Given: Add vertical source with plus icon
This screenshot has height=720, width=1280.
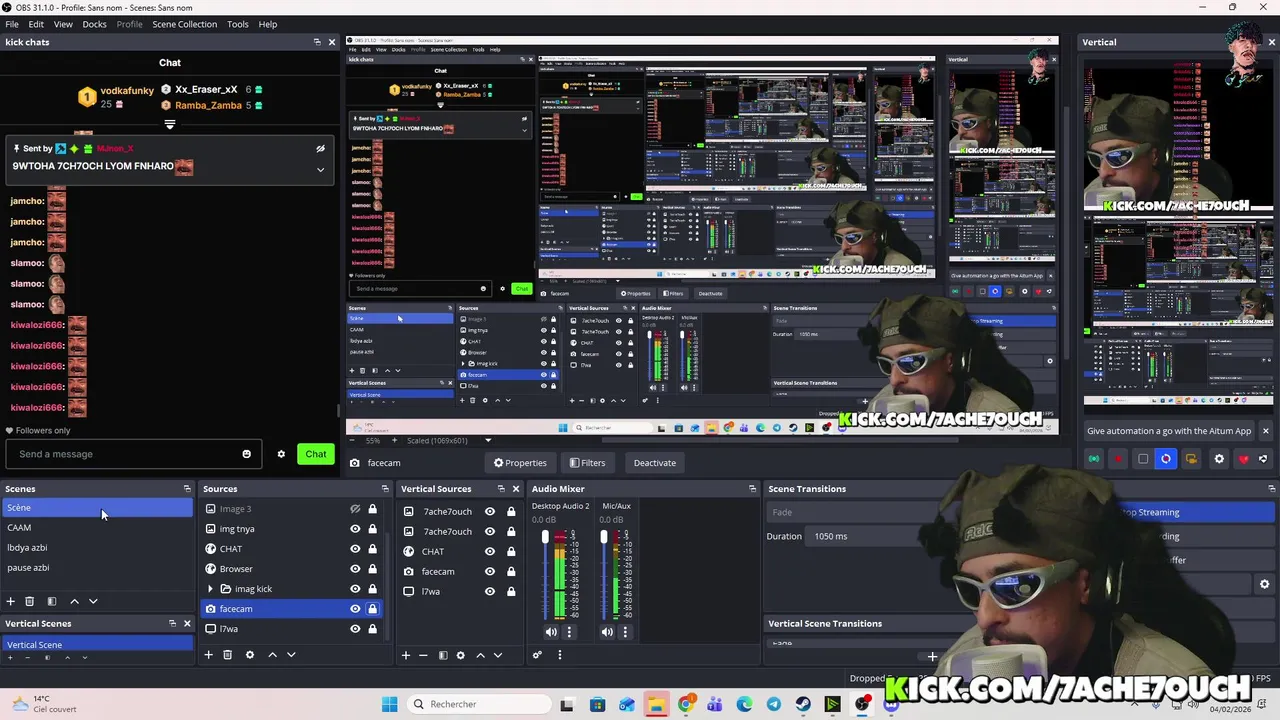Looking at the screenshot, I should tap(406, 655).
